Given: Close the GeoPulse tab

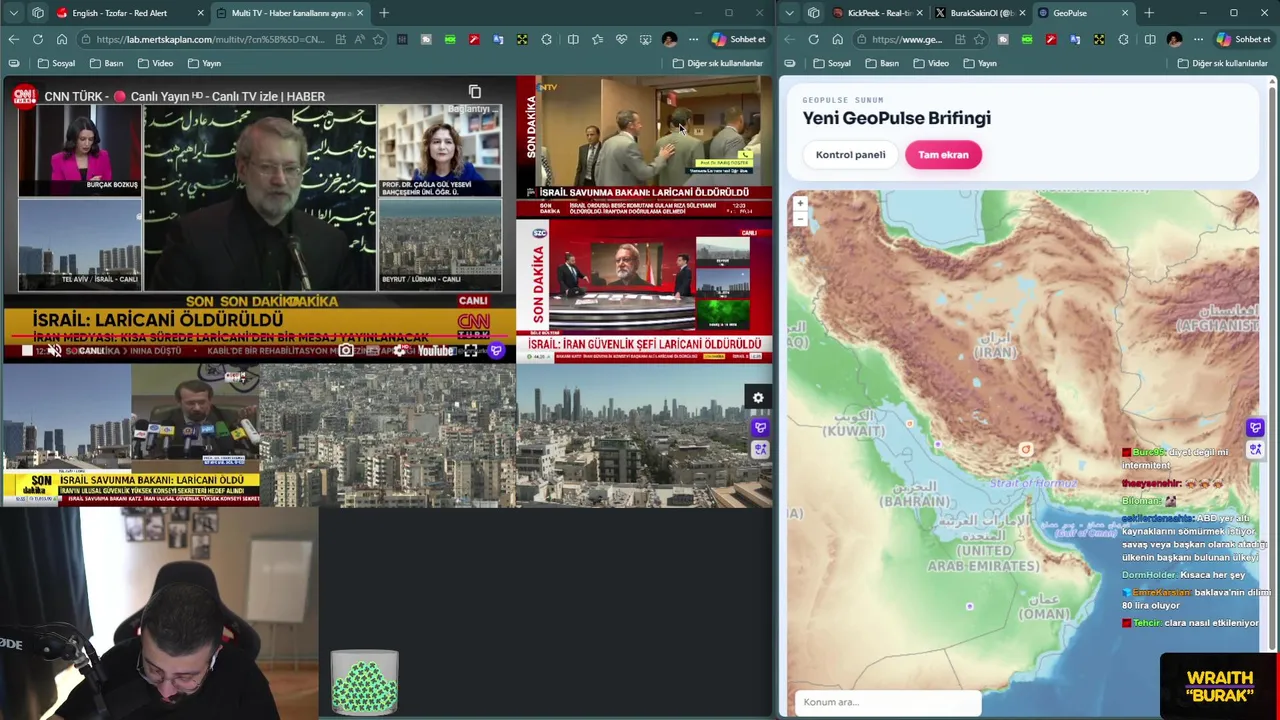Looking at the screenshot, I should coord(1125,13).
